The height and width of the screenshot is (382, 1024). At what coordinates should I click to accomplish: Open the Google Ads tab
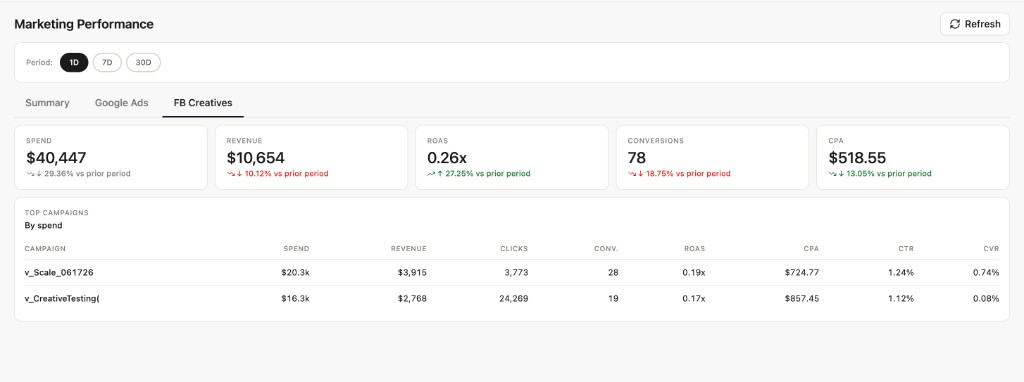point(121,103)
